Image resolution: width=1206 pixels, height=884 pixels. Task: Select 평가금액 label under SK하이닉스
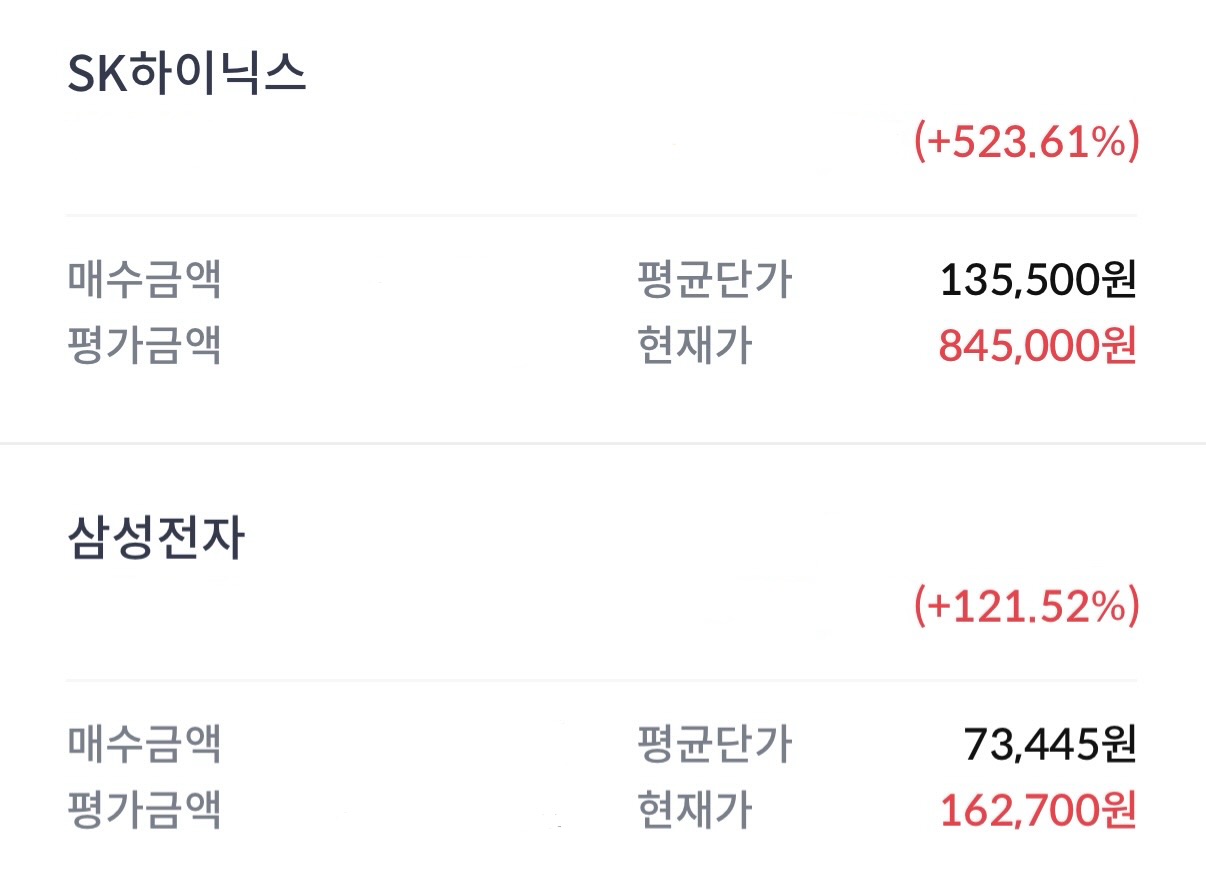(144, 346)
